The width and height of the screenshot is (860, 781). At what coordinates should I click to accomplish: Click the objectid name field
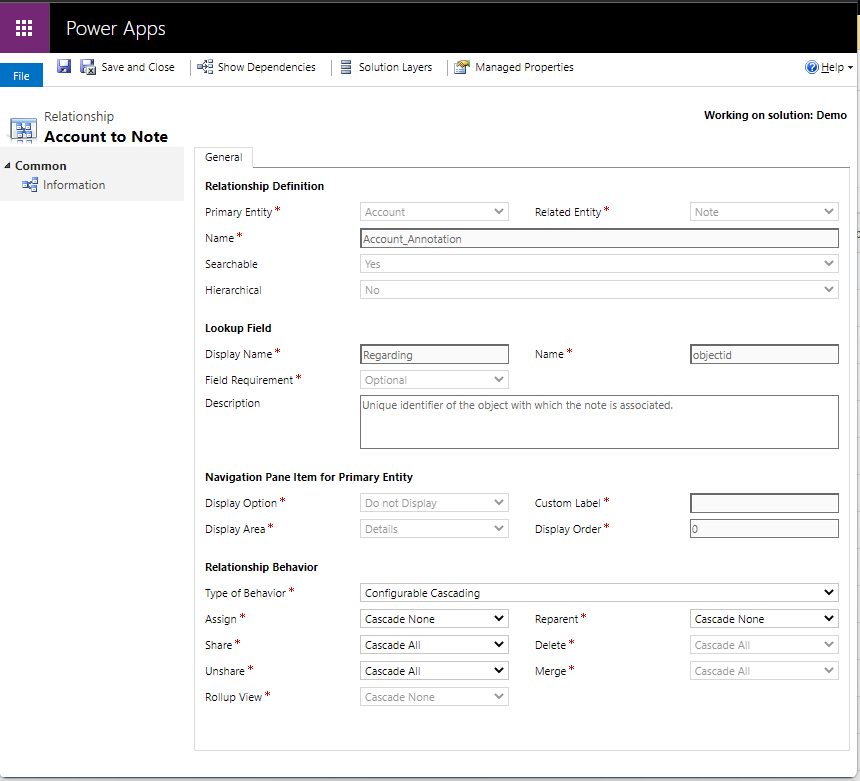pos(764,354)
